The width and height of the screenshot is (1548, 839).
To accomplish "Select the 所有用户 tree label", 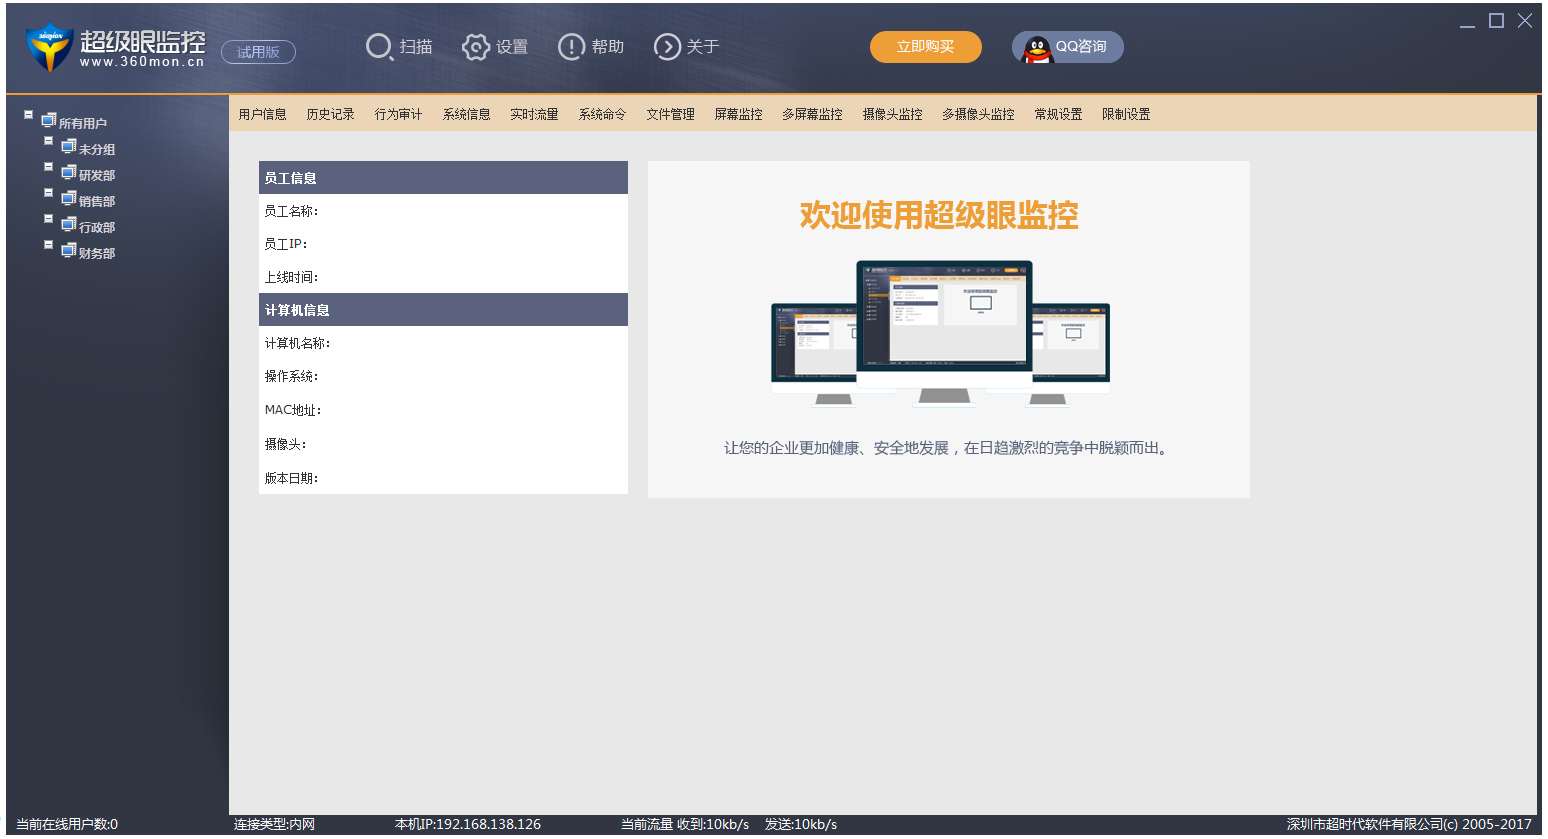I will click(83, 124).
